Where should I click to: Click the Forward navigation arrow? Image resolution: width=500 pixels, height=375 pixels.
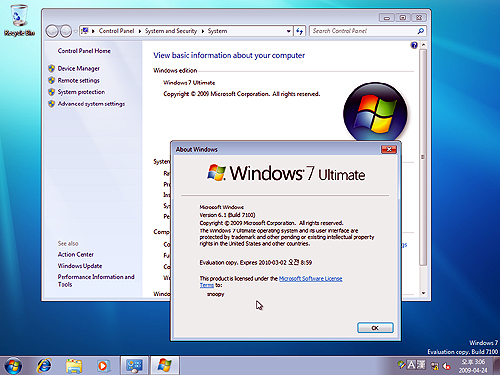tap(66, 31)
